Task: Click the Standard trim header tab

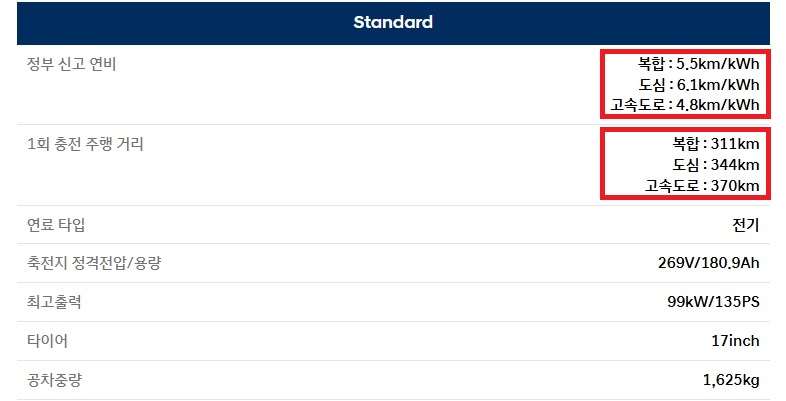Action: [x=392, y=22]
